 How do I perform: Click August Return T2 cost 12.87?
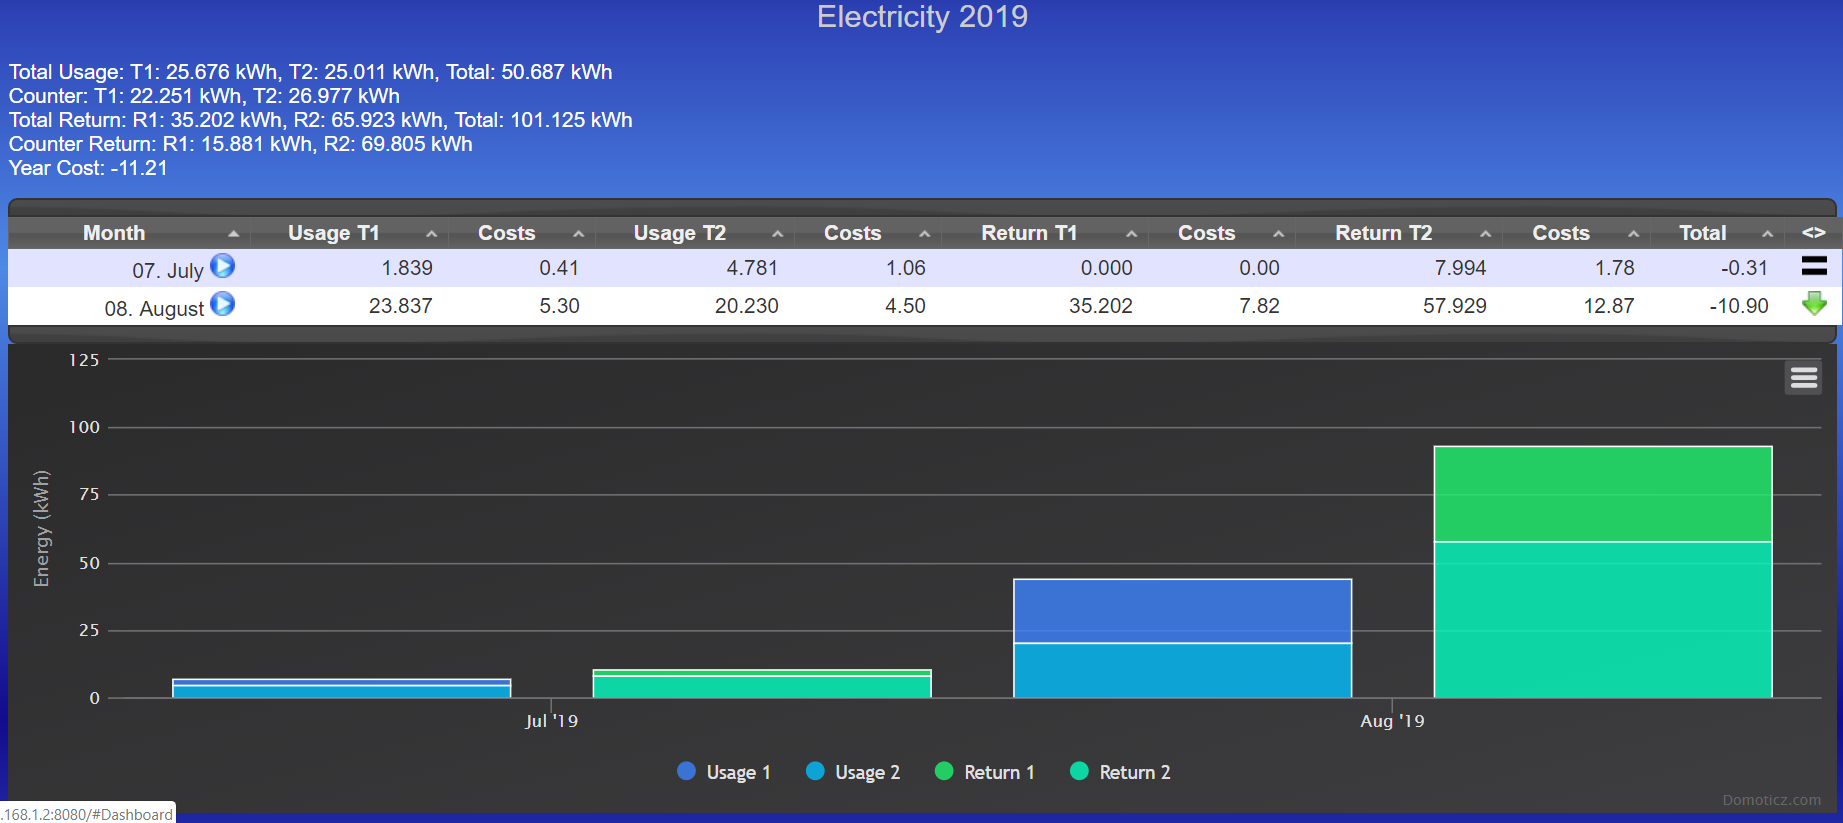(1608, 306)
